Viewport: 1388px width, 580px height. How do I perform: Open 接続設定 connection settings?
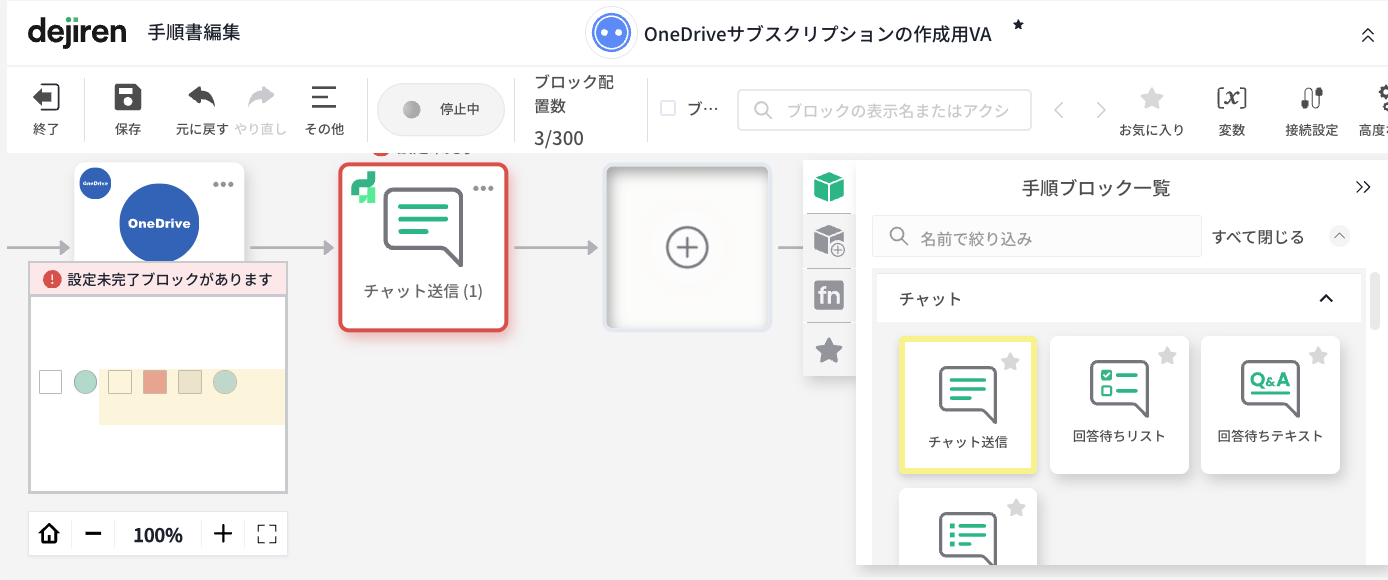[1312, 110]
